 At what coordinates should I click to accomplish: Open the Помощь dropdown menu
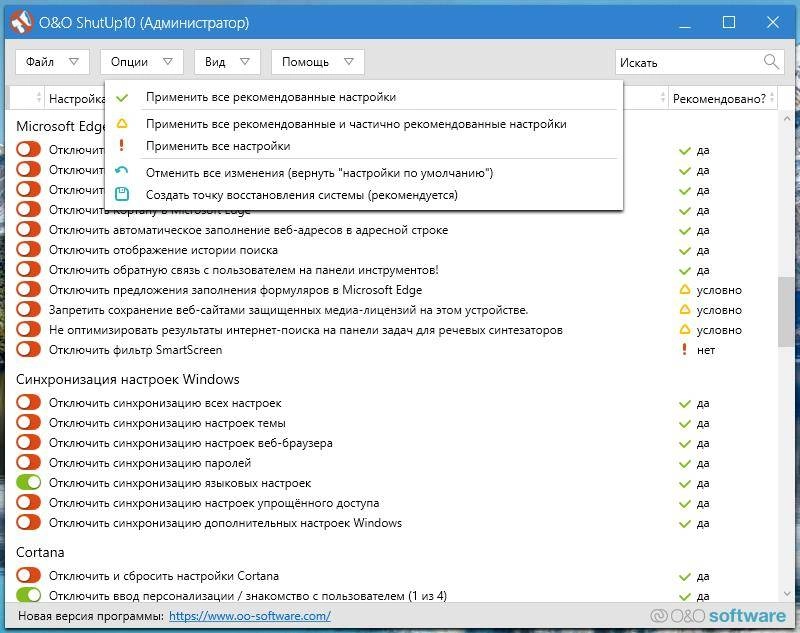(x=317, y=62)
